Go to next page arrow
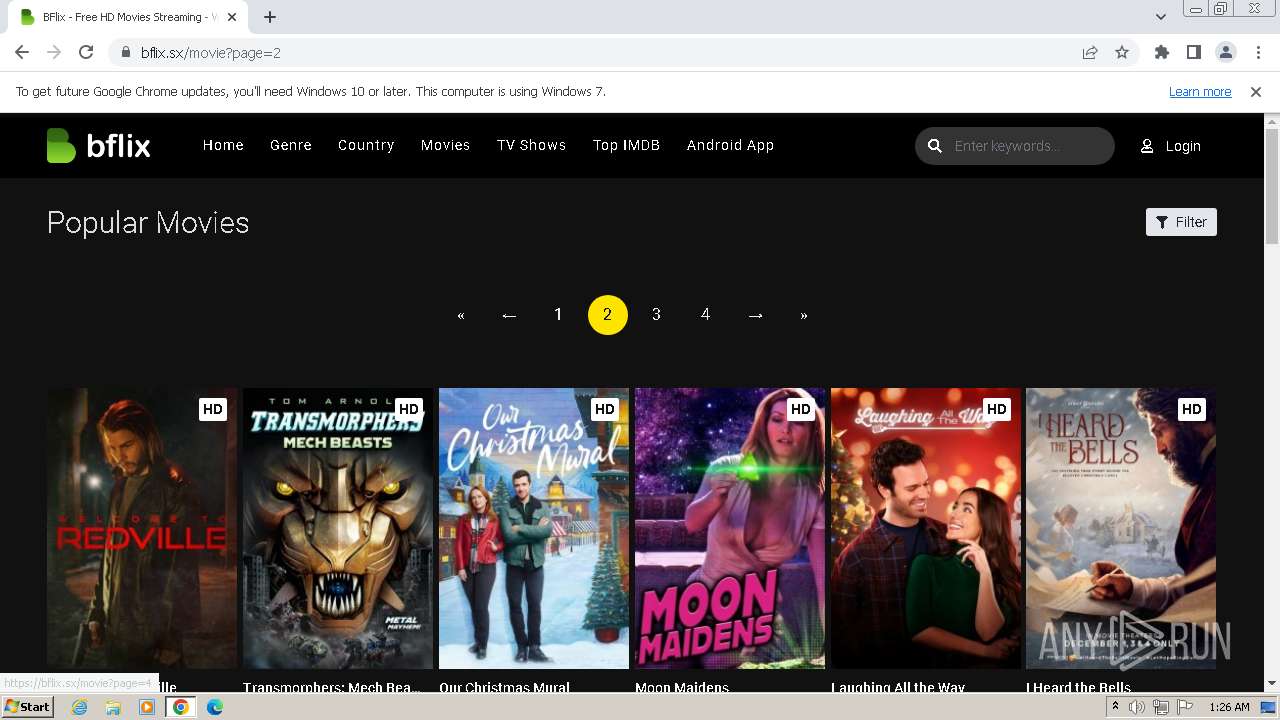This screenshot has height=720, width=1280. coord(755,315)
